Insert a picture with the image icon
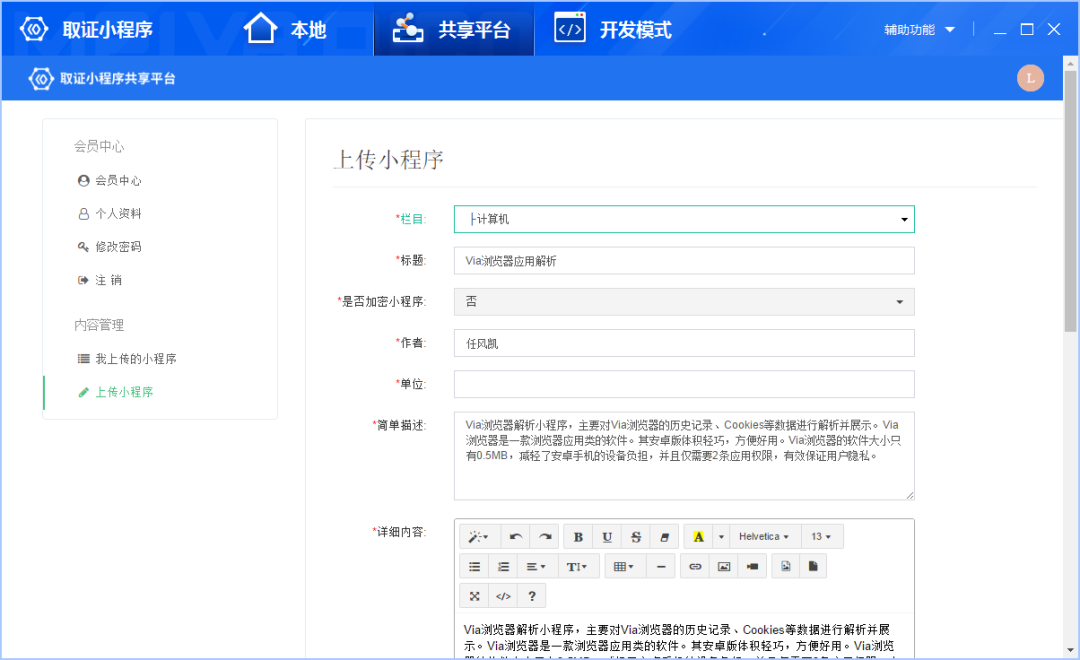This screenshot has height=660, width=1080. pyautogui.click(x=724, y=566)
